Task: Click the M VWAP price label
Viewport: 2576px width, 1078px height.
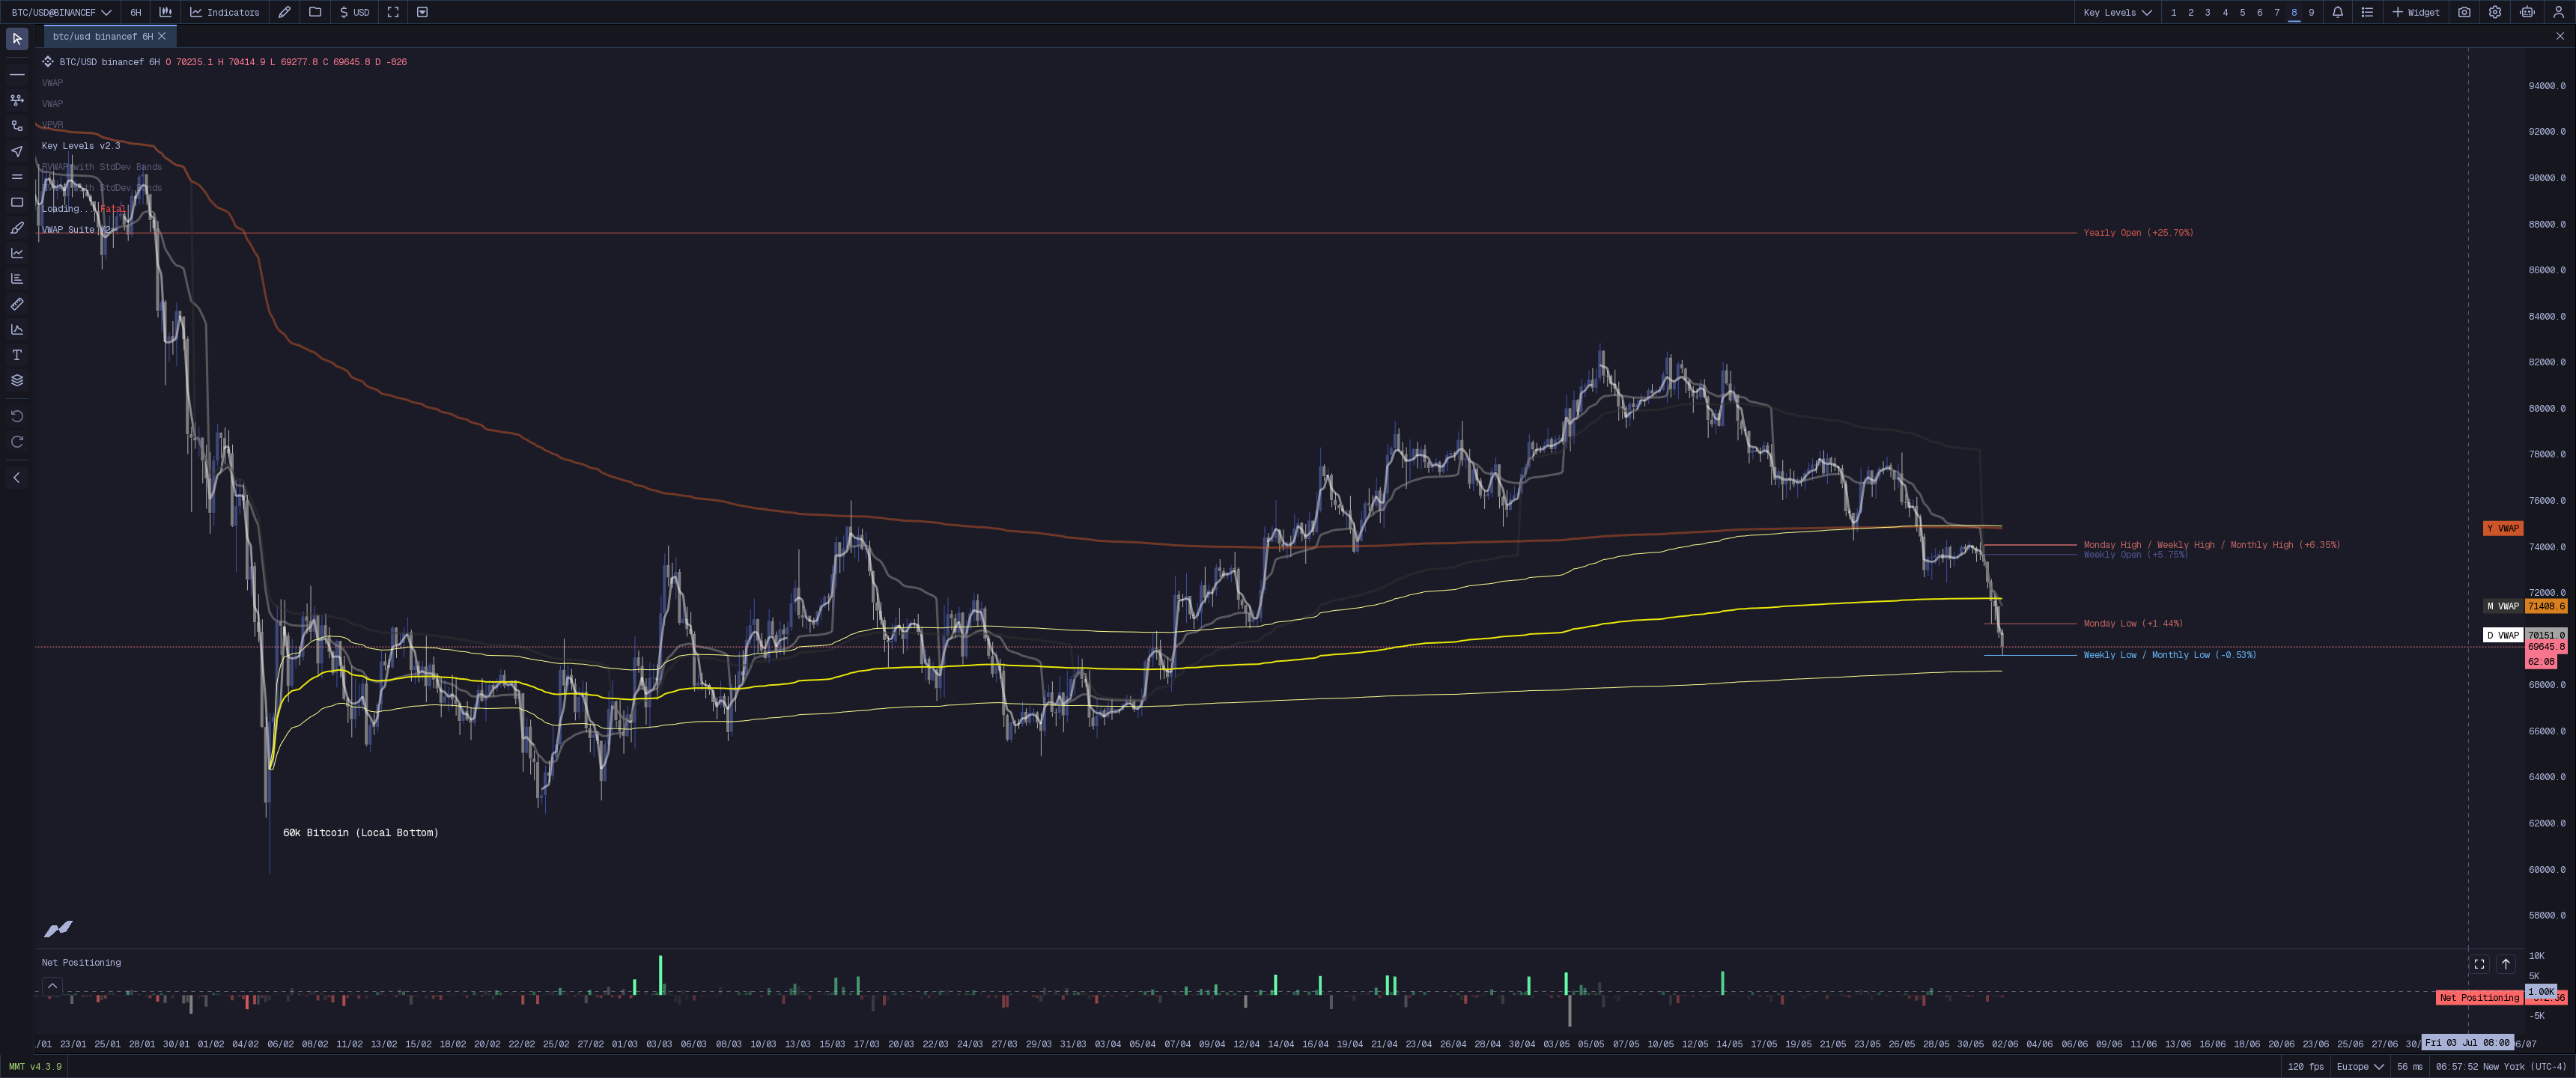Action: pyautogui.click(x=2503, y=606)
